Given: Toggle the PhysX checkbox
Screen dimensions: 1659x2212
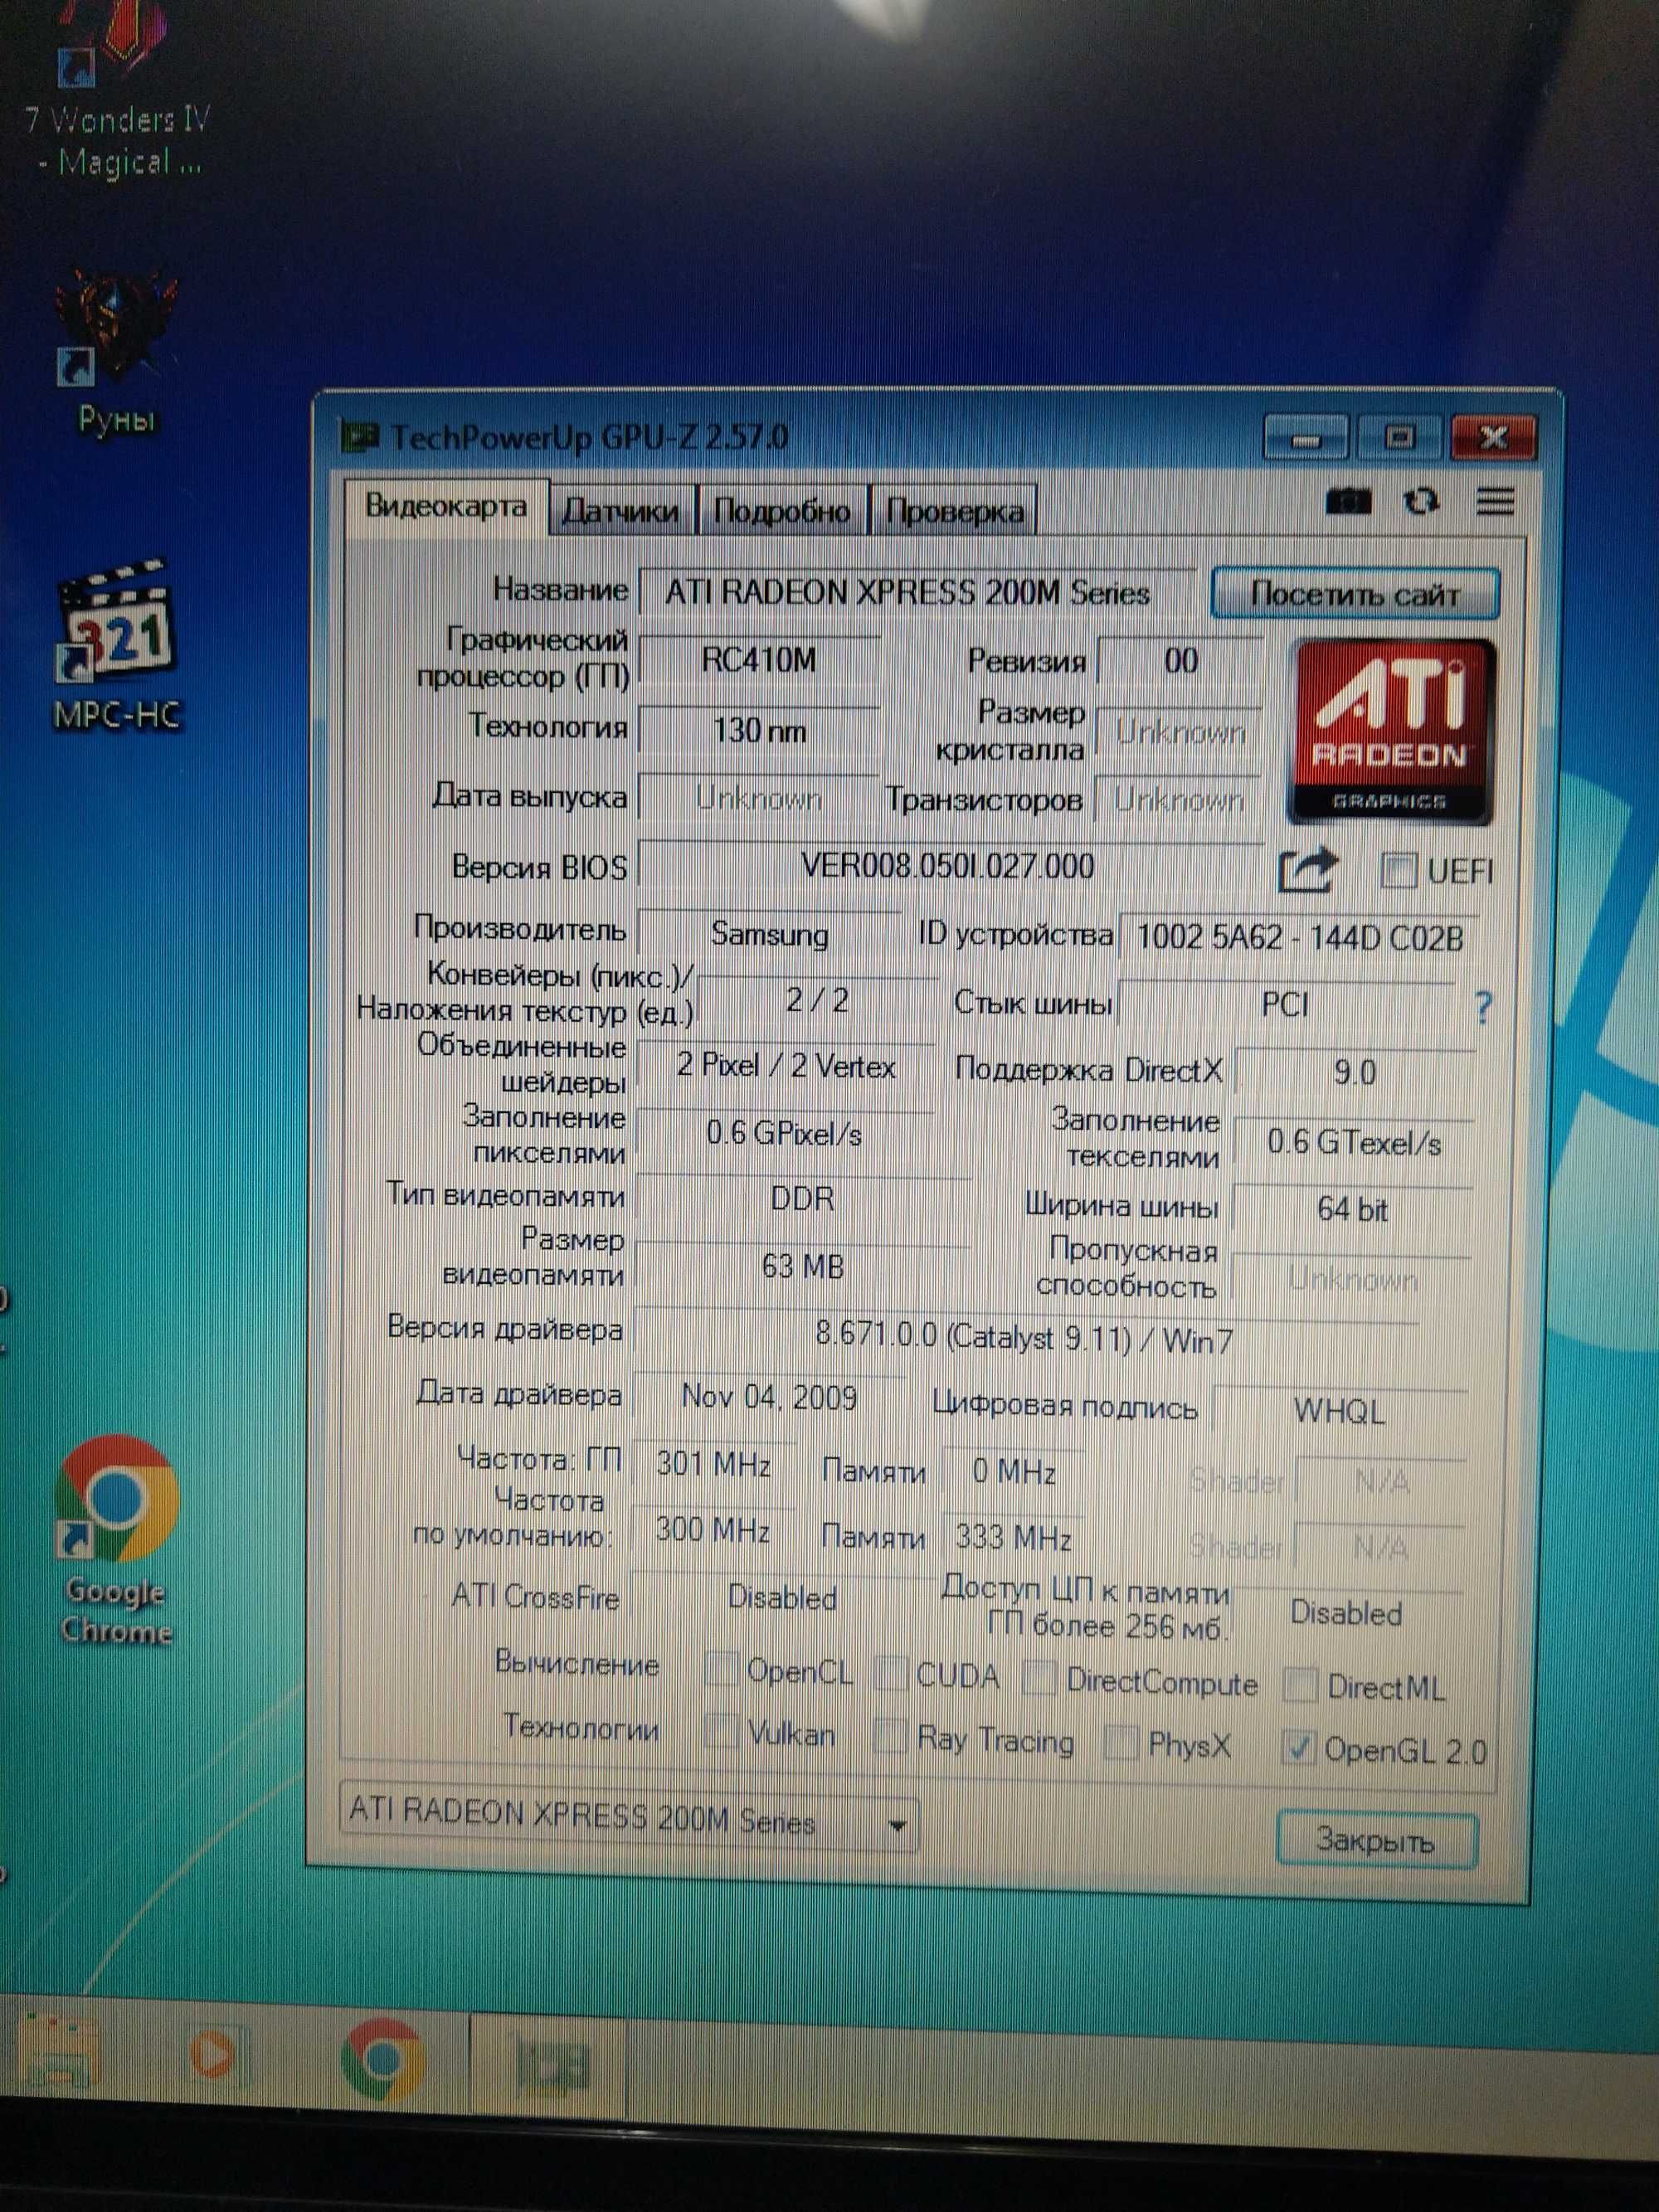Looking at the screenshot, I should point(1122,1743).
